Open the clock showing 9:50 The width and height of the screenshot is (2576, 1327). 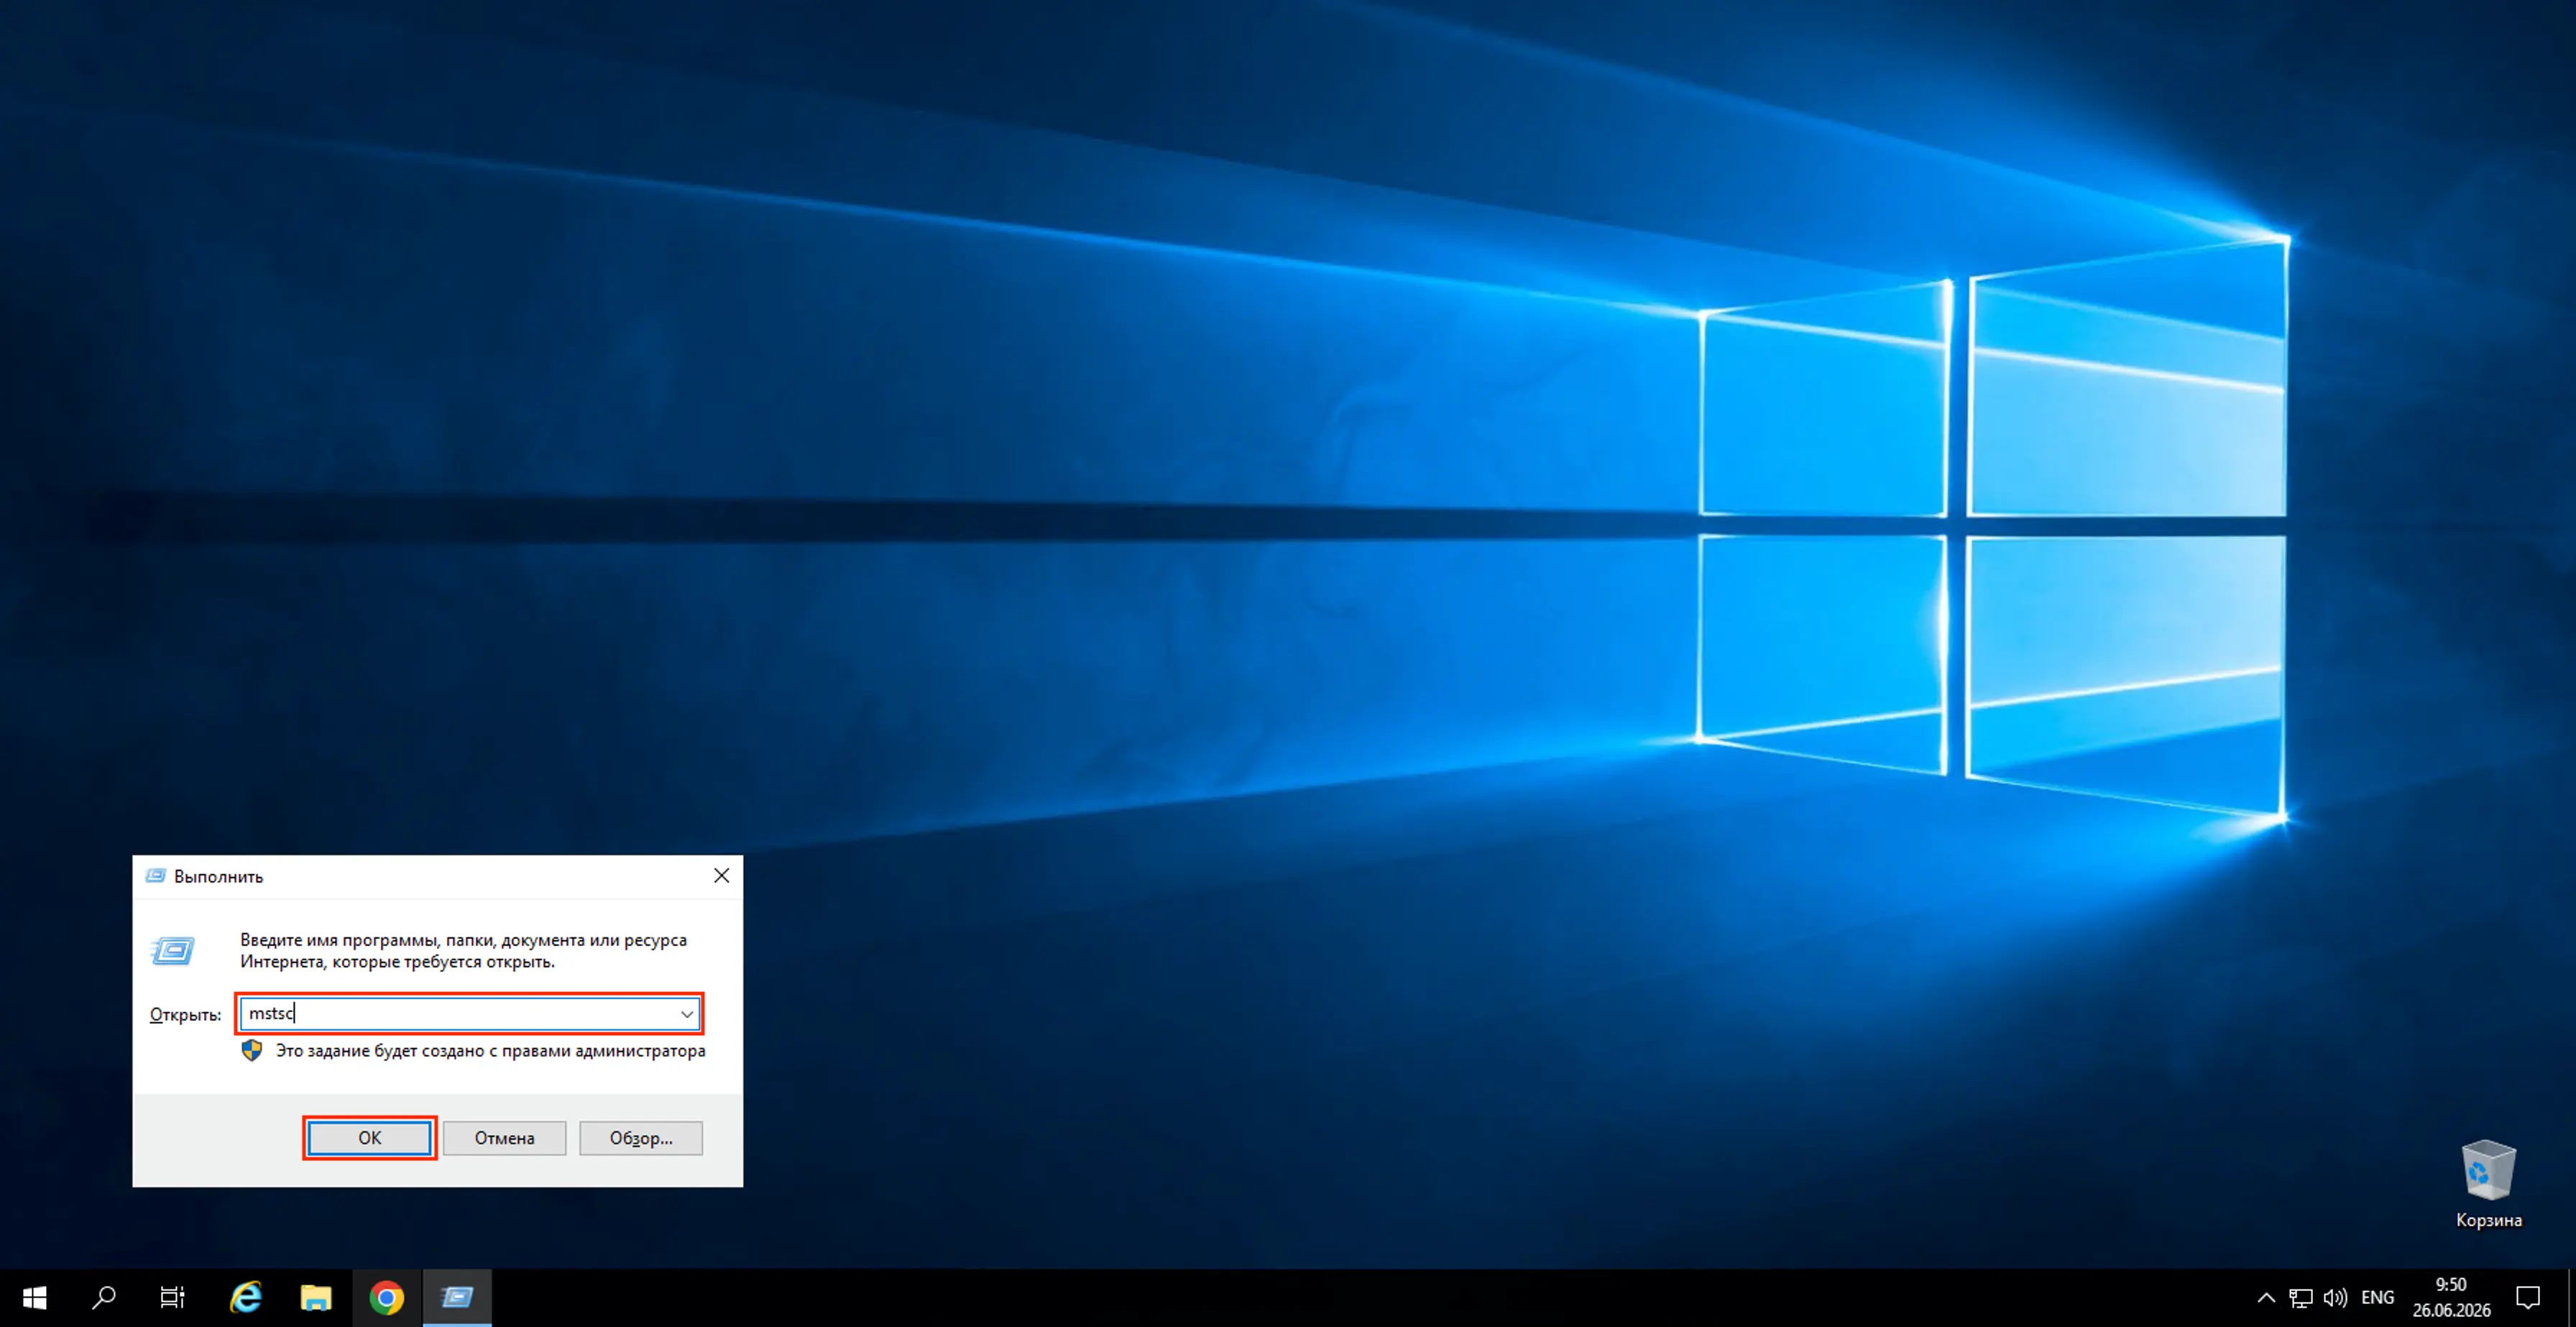coord(2451,1297)
